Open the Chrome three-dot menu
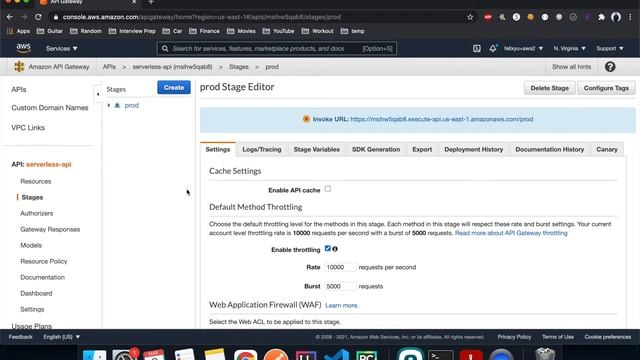The height and width of the screenshot is (360, 640). pos(630,17)
